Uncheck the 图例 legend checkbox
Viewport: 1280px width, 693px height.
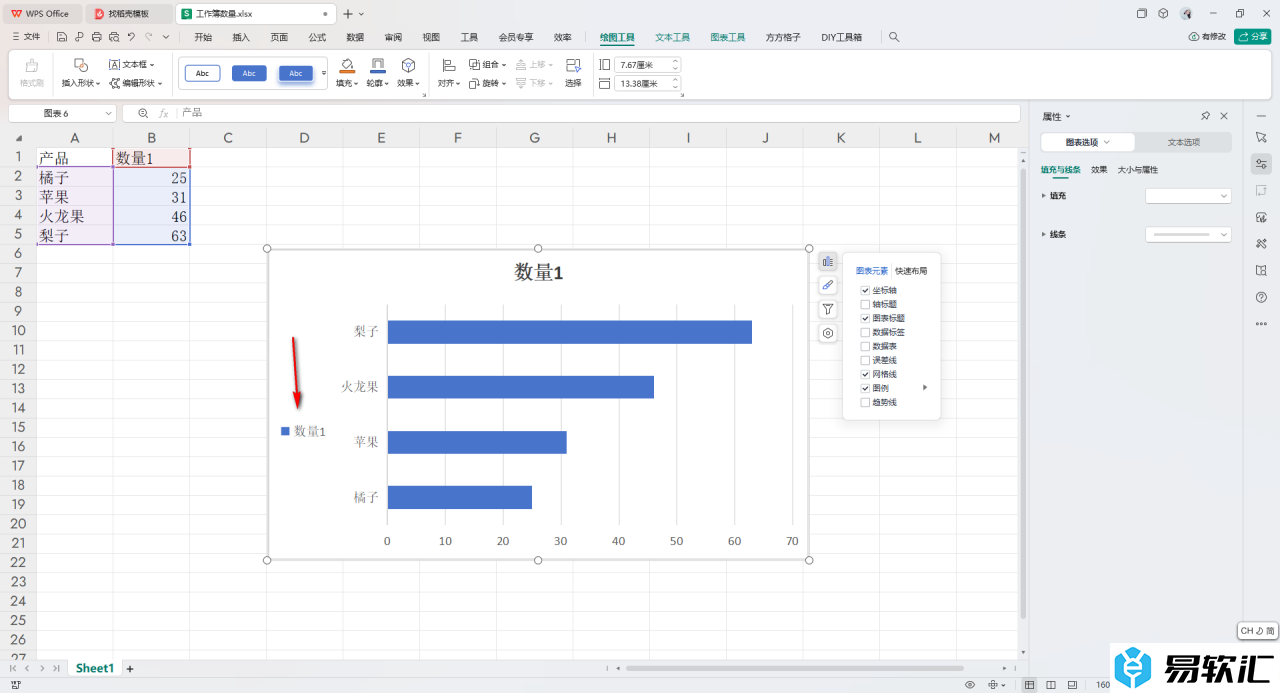(x=865, y=388)
